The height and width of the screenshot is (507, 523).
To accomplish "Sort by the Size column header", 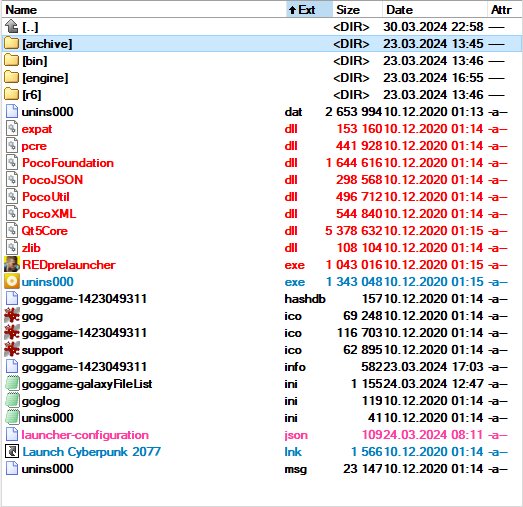I will click(357, 9).
